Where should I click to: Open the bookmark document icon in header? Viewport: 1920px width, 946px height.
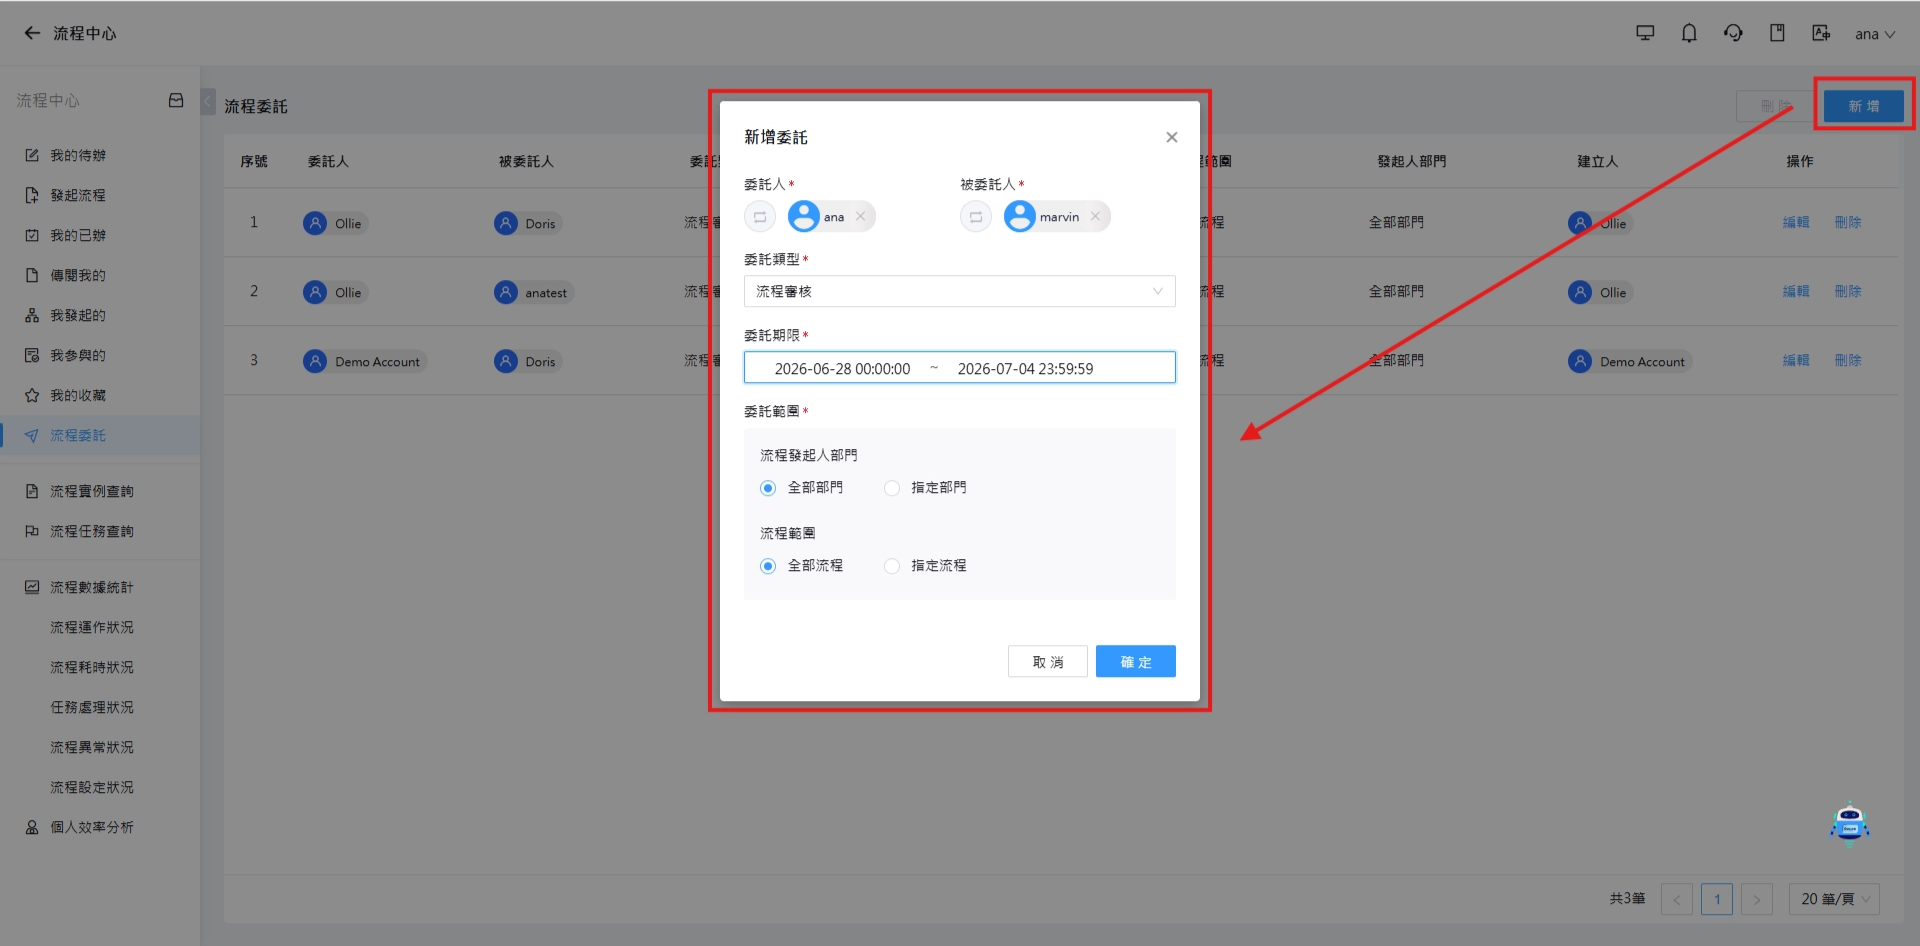pyautogui.click(x=1777, y=33)
